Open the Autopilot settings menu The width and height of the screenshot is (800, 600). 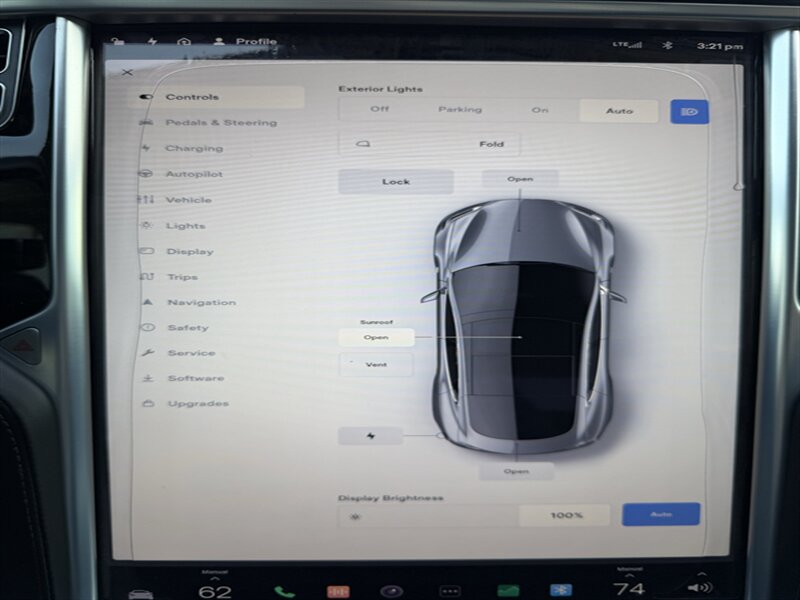(193, 174)
